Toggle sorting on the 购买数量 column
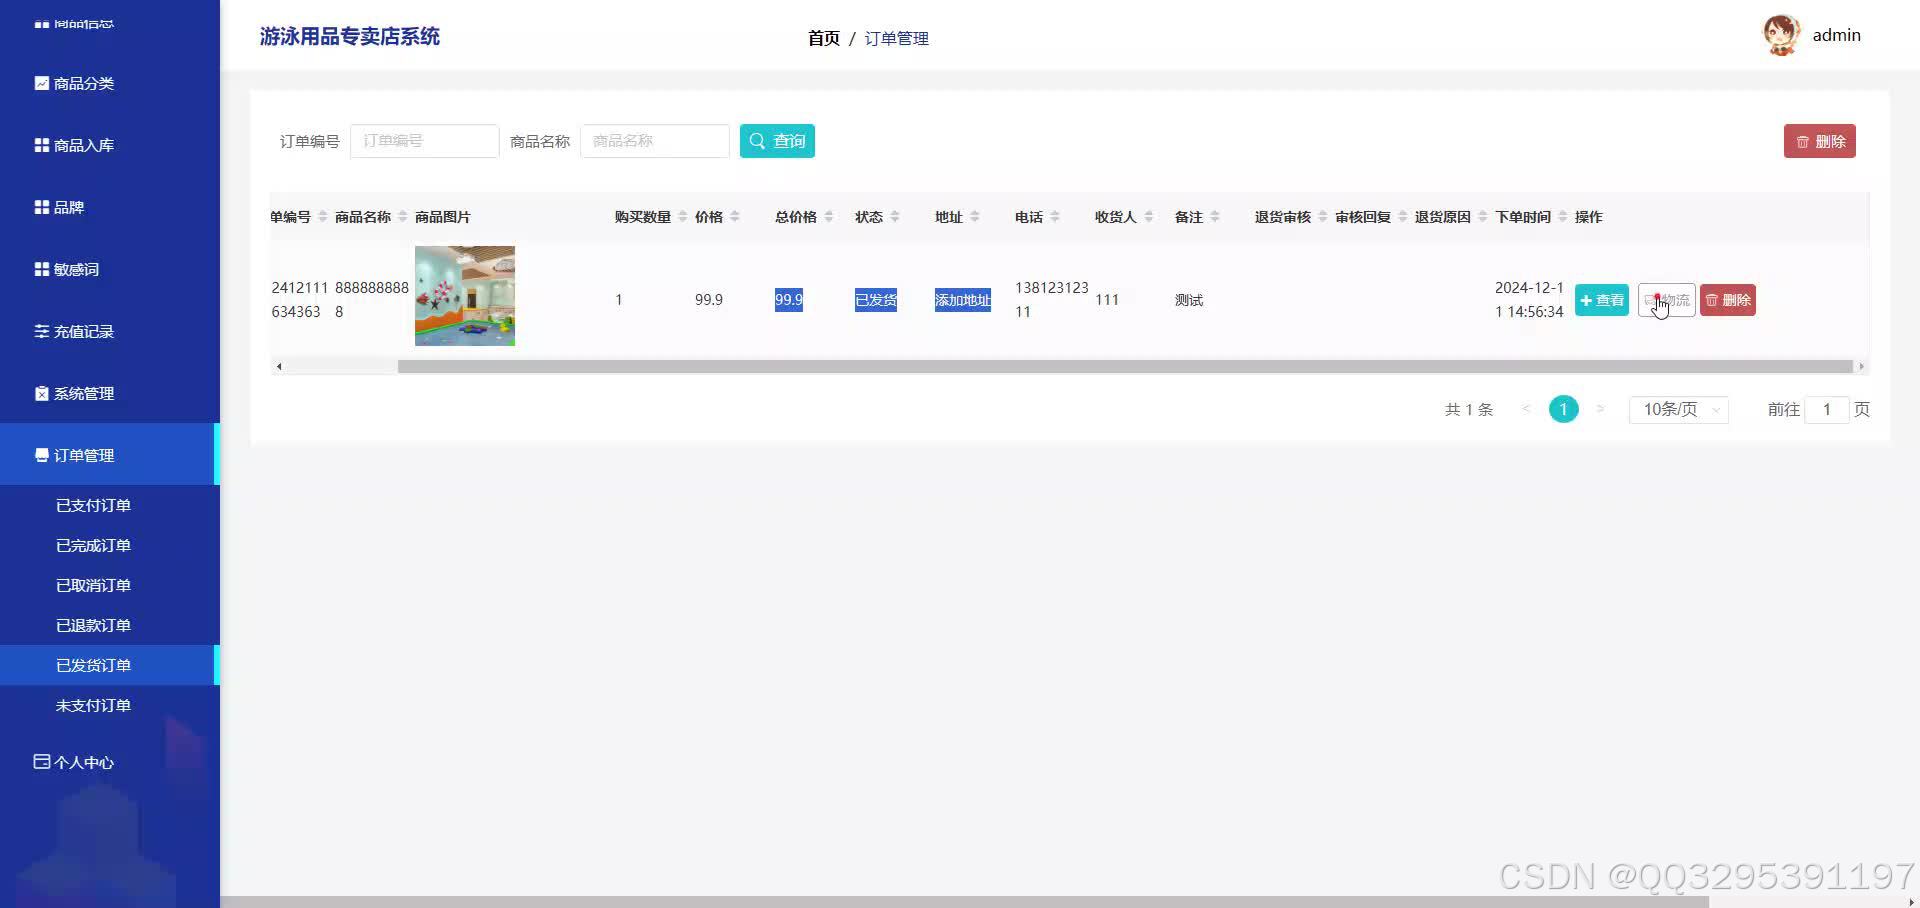The image size is (1920, 908). coord(681,216)
